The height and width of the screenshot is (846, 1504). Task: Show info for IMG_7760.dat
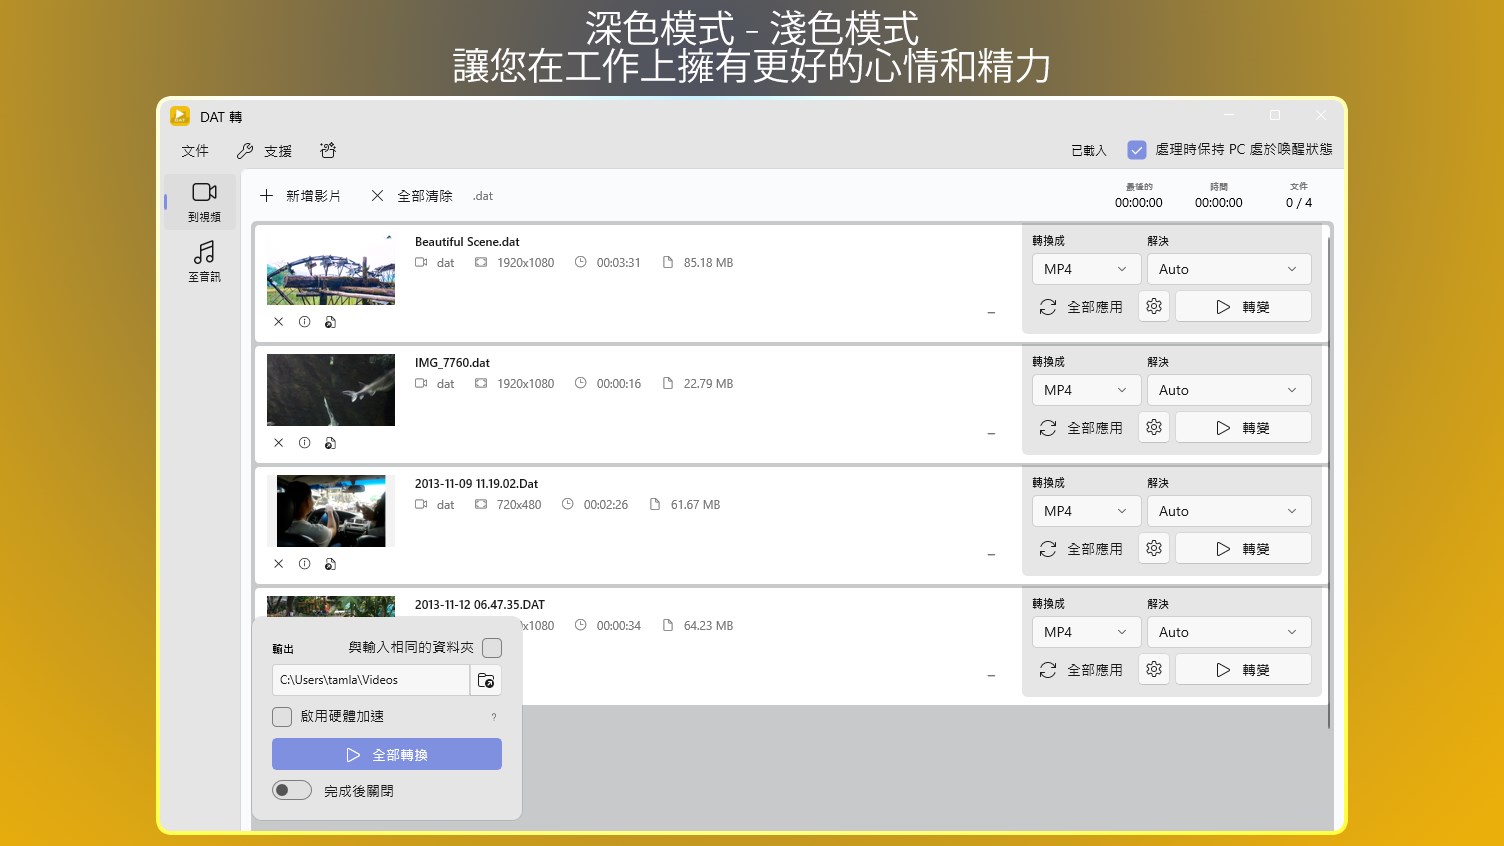304,443
